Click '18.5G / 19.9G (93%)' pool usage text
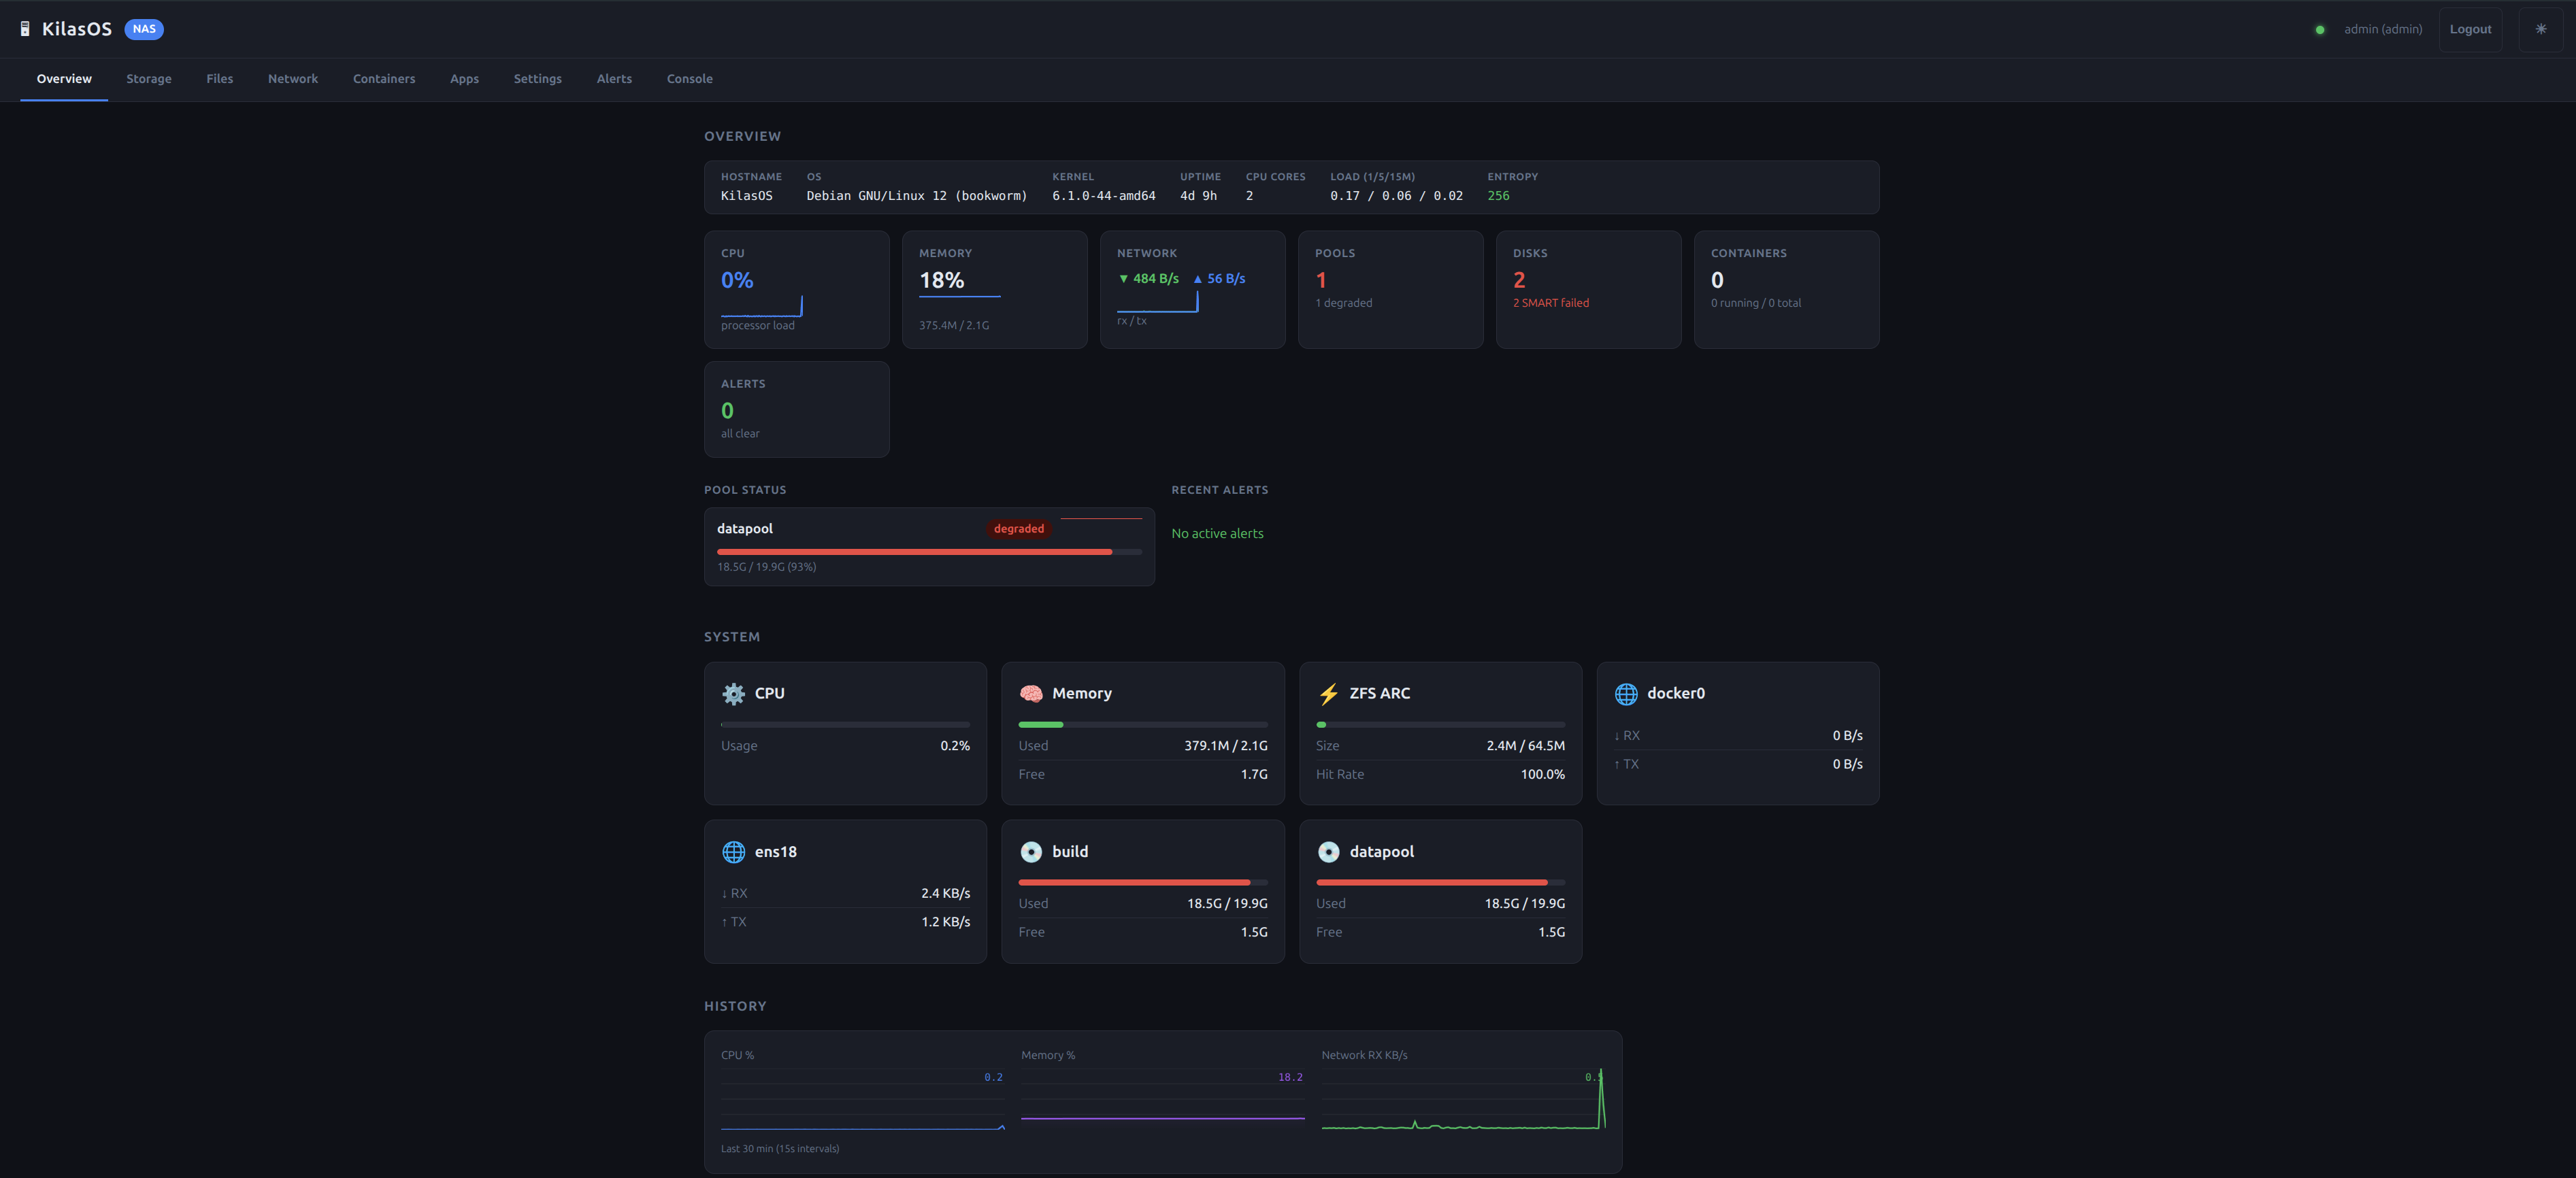The width and height of the screenshot is (2576, 1178). tap(766, 567)
